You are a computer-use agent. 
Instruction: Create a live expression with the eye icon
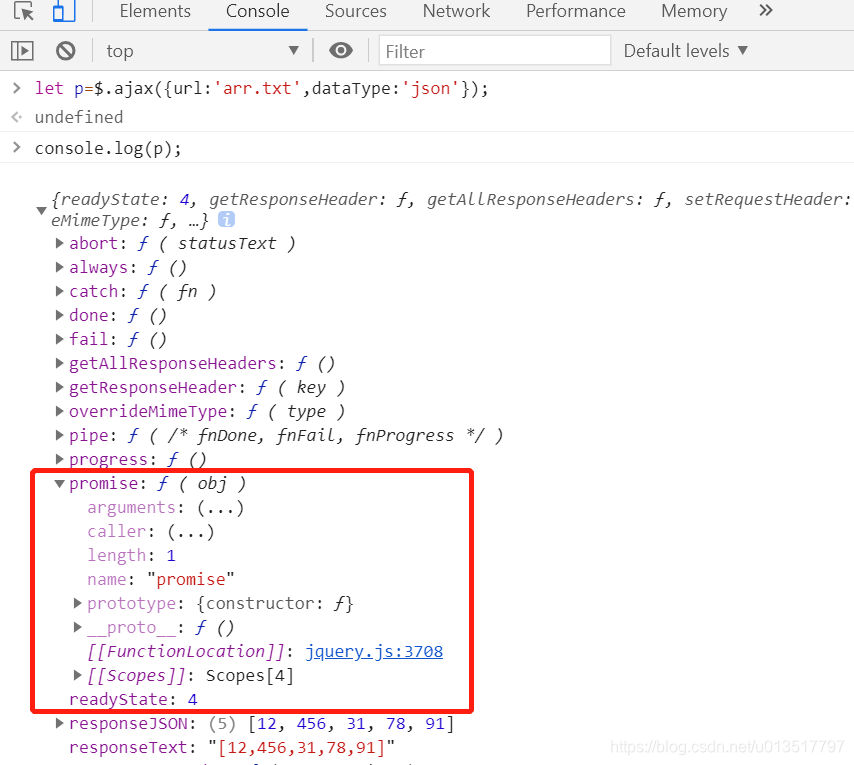point(340,50)
